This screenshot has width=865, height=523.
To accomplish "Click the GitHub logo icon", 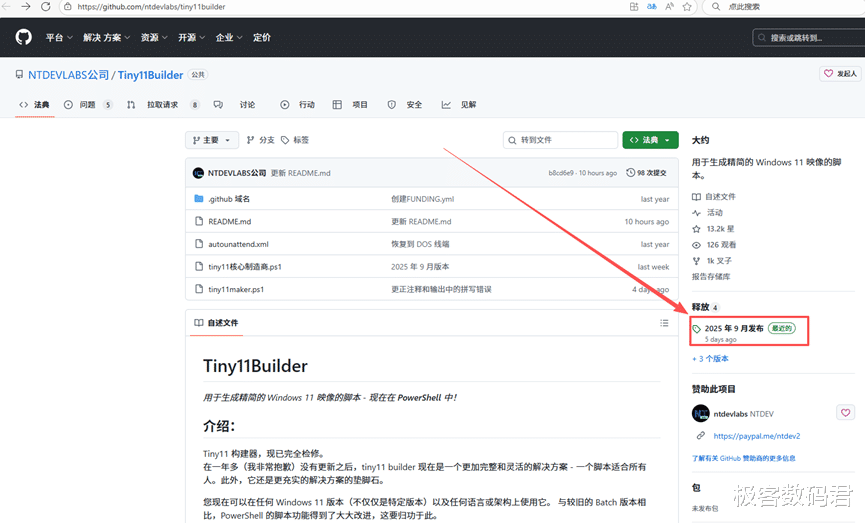I will pyautogui.click(x=23, y=37).
